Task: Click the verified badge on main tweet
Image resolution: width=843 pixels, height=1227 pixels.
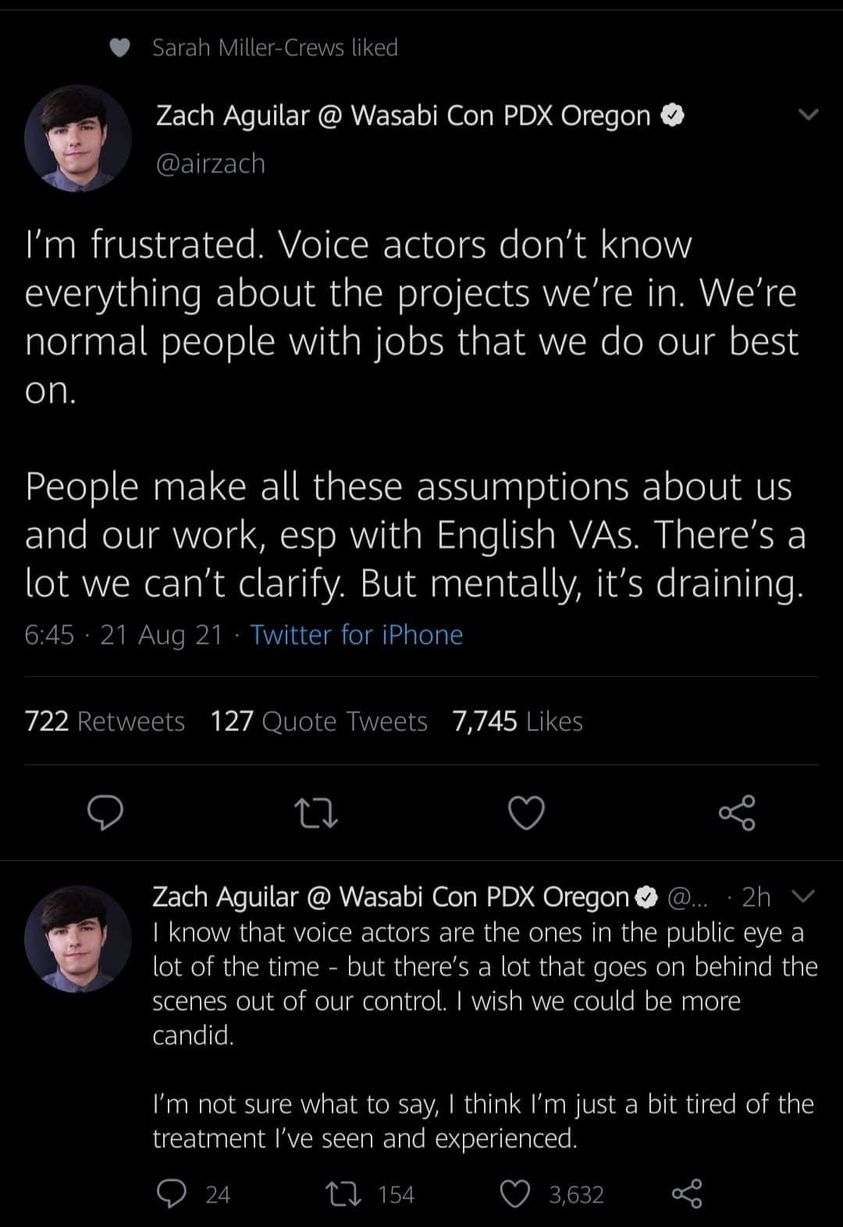Action: pyautogui.click(x=673, y=116)
